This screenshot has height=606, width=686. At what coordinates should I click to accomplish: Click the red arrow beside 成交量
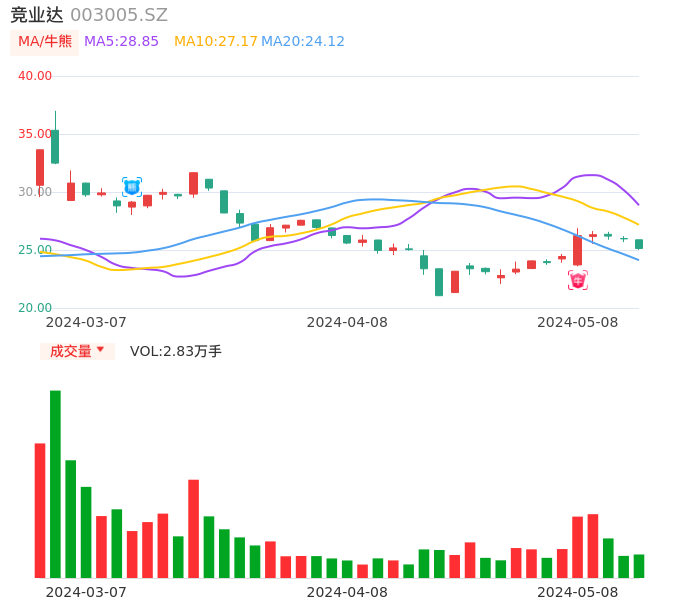click(x=100, y=350)
